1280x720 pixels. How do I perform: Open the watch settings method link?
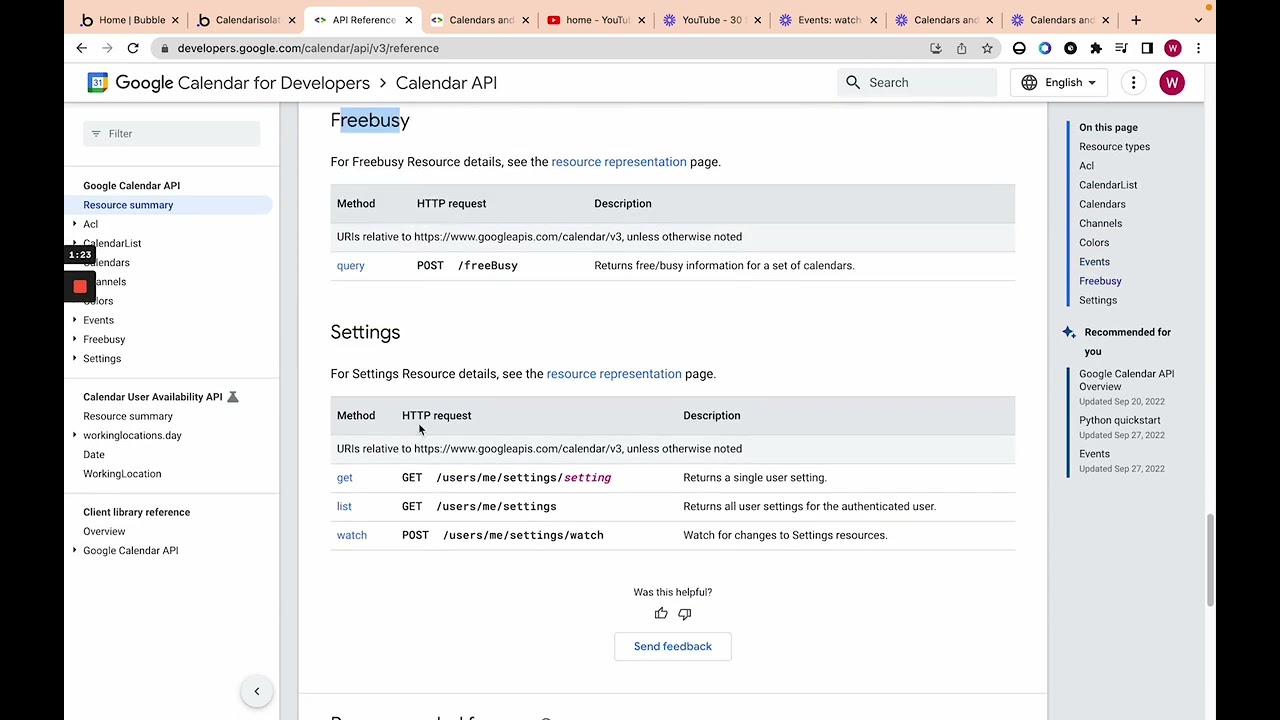[352, 535]
